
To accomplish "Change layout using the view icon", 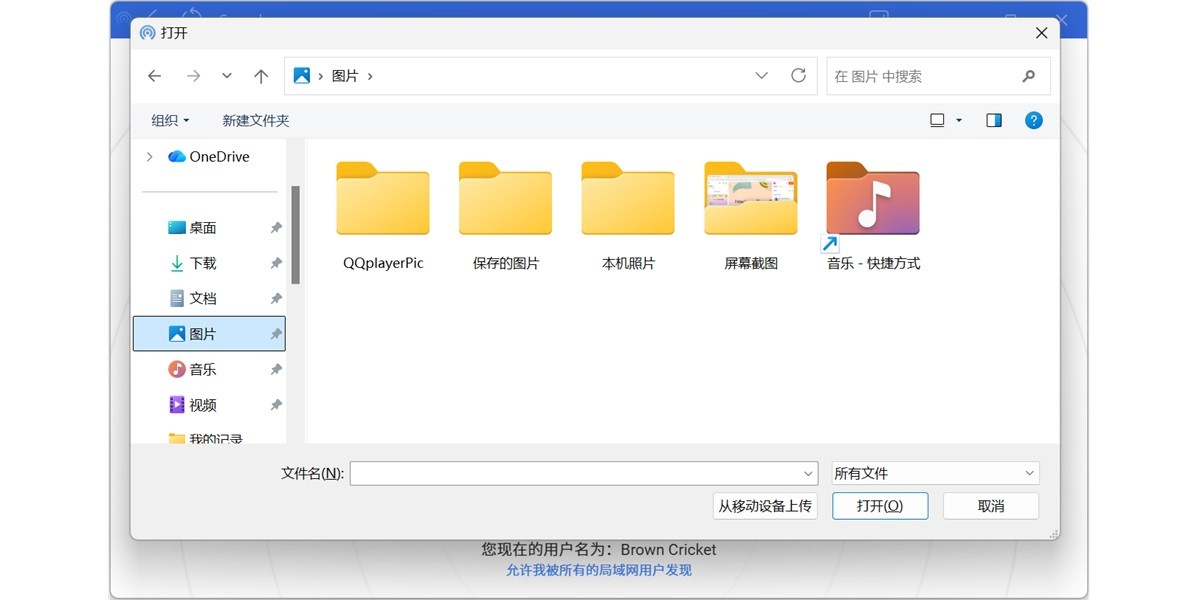I will click(x=938, y=119).
